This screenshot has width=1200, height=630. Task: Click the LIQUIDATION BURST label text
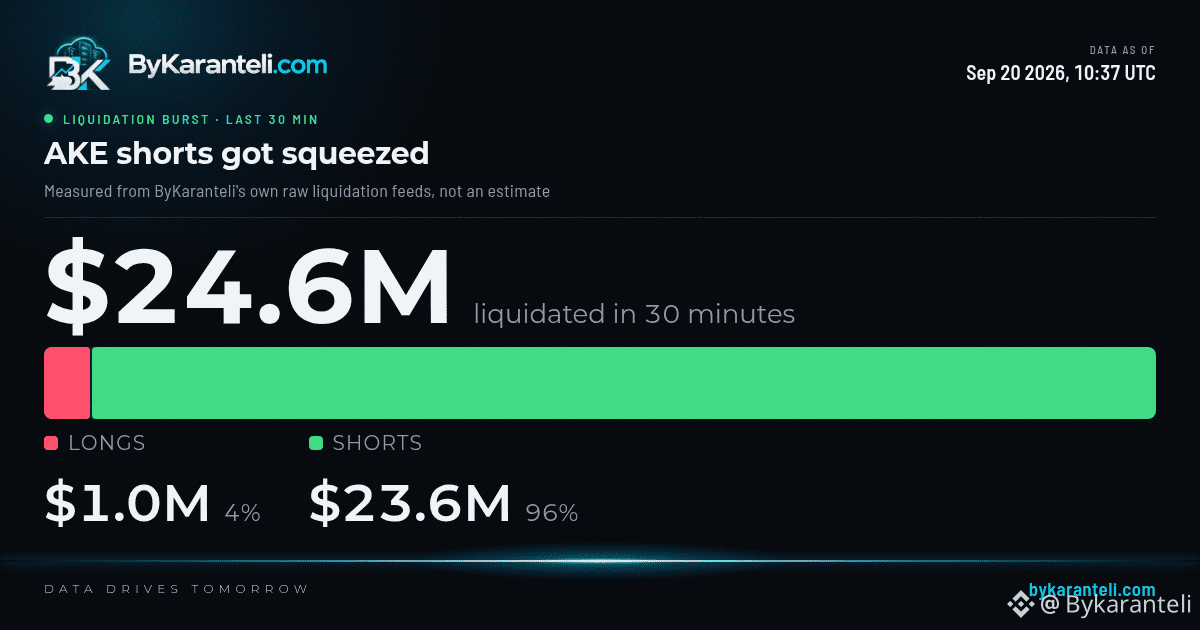136,119
